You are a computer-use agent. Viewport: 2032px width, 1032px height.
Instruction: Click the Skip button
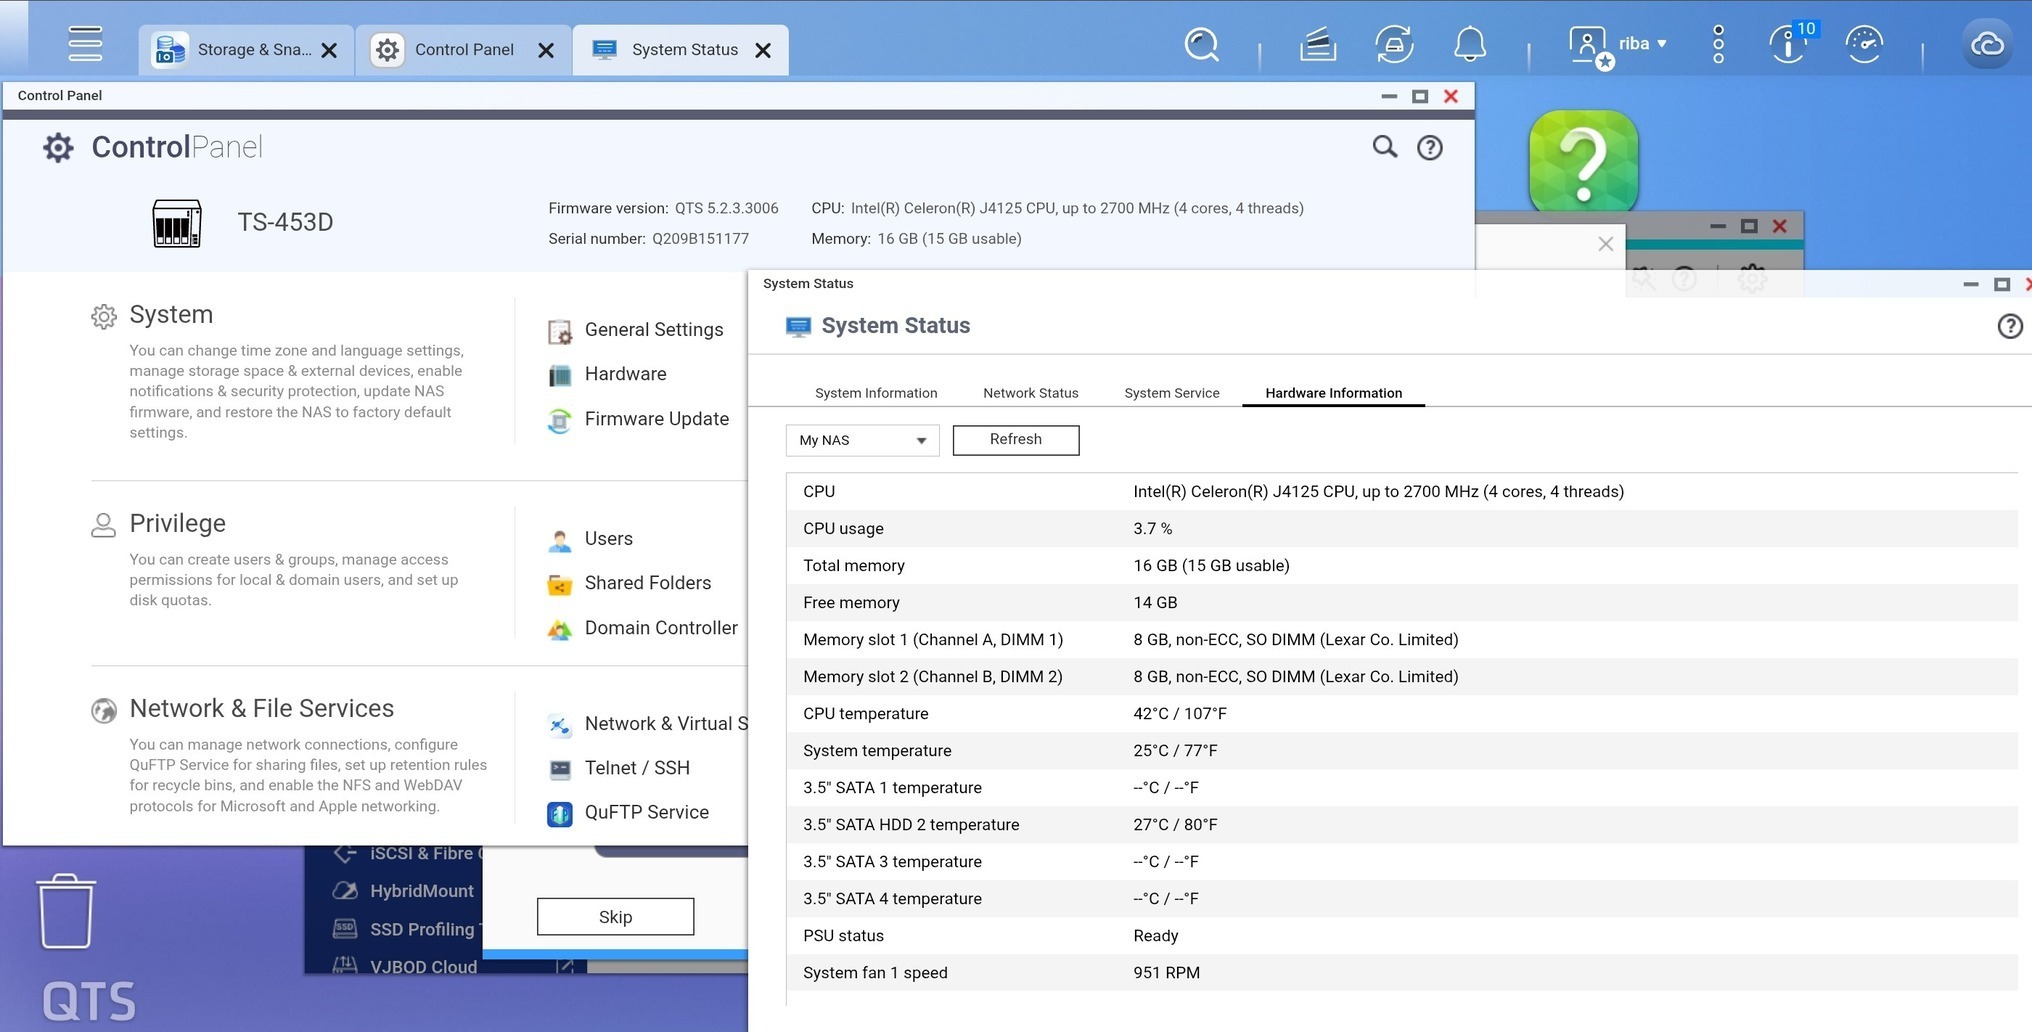tap(615, 917)
